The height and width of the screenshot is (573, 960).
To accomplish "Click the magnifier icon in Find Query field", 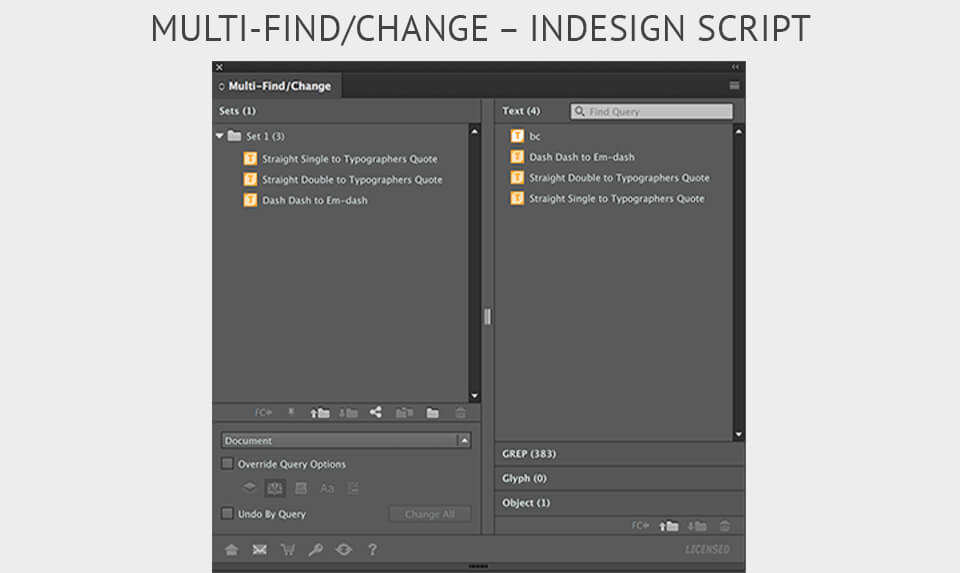I will click(579, 111).
